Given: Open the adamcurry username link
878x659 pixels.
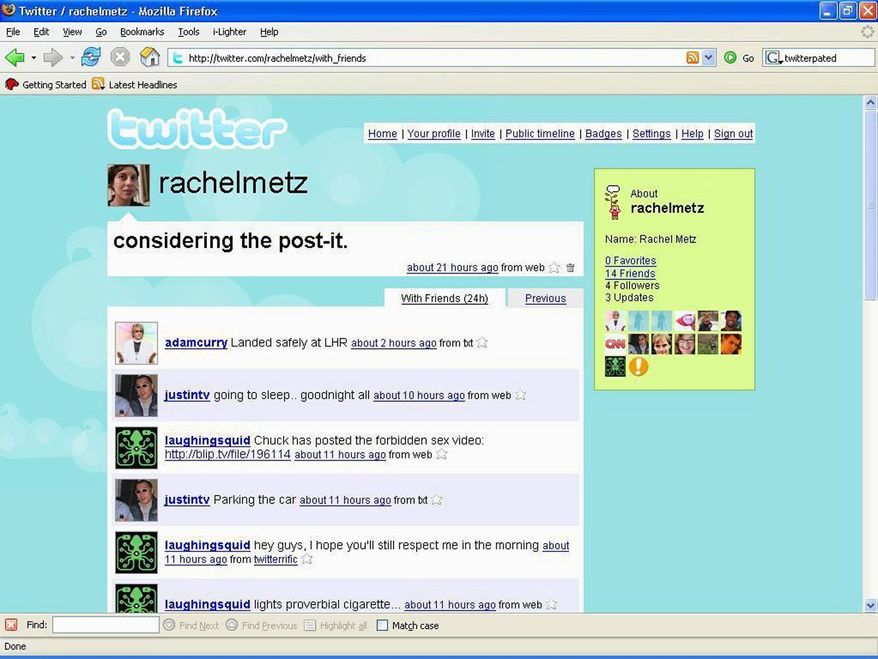Looking at the screenshot, I should pyautogui.click(x=196, y=343).
